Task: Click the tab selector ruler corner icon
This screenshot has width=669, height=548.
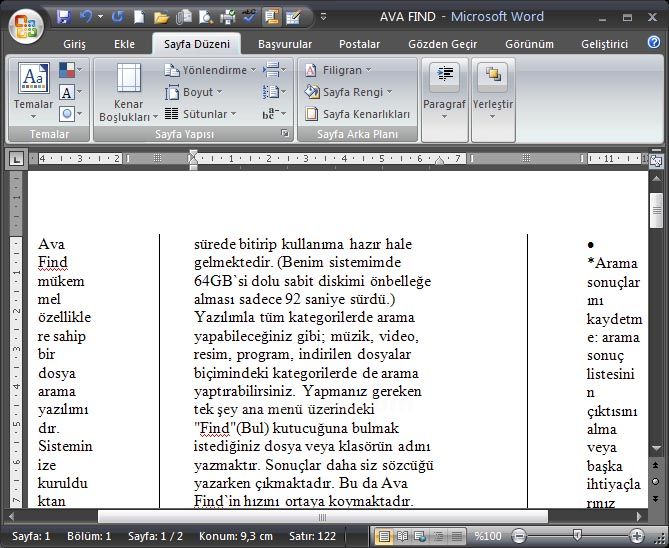Action: click(16, 158)
